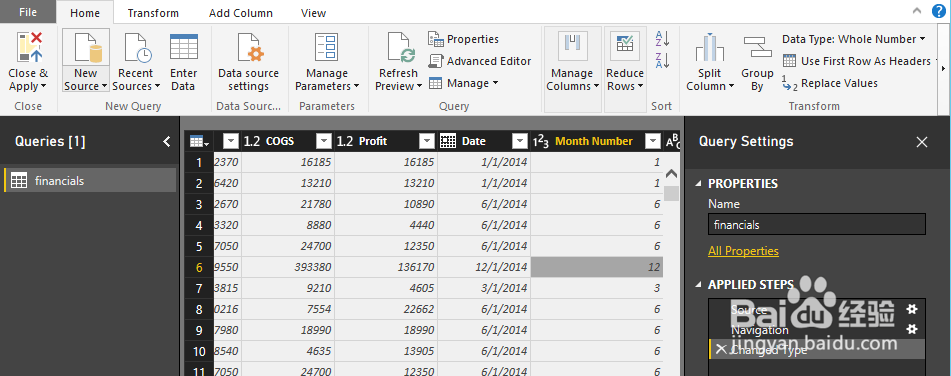The width and height of the screenshot is (951, 376).
Task: Open the Profit column filter dropdown
Action: click(x=428, y=141)
